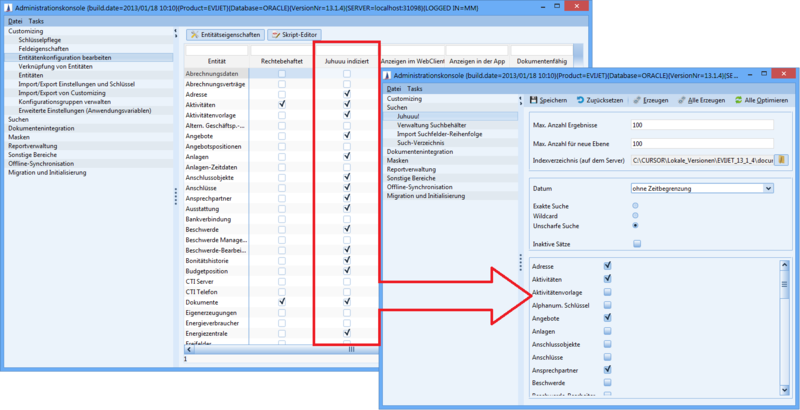
Task: Click the Alle Erzeugen toolbar icon
Action: [x=681, y=100]
